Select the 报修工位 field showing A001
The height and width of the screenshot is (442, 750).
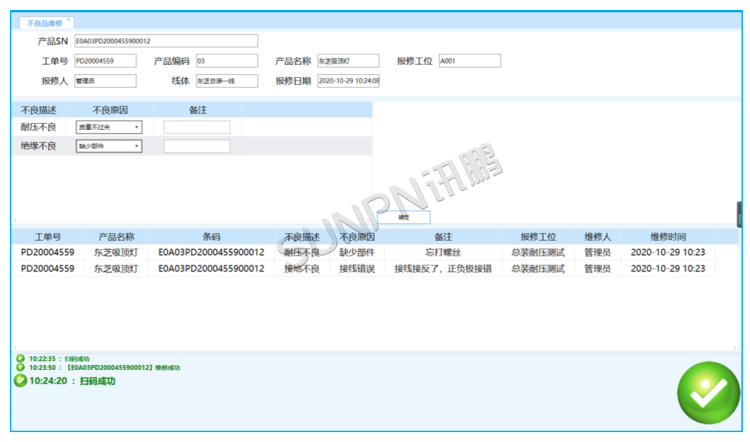(468, 61)
